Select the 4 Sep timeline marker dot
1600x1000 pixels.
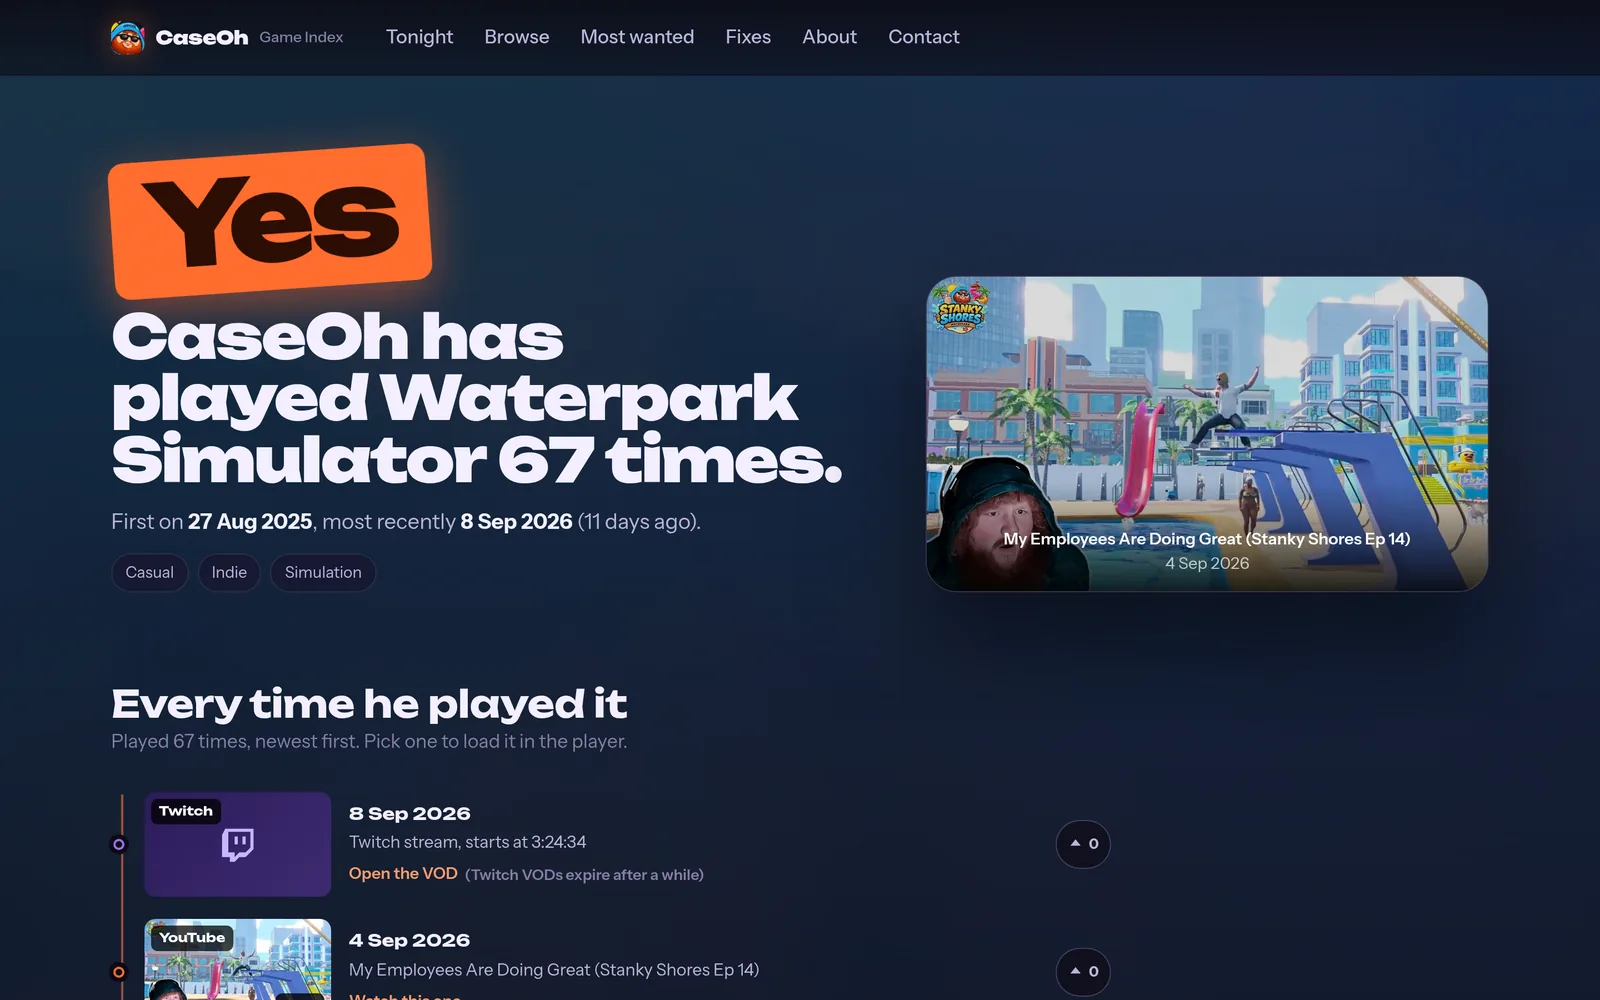pos(119,972)
